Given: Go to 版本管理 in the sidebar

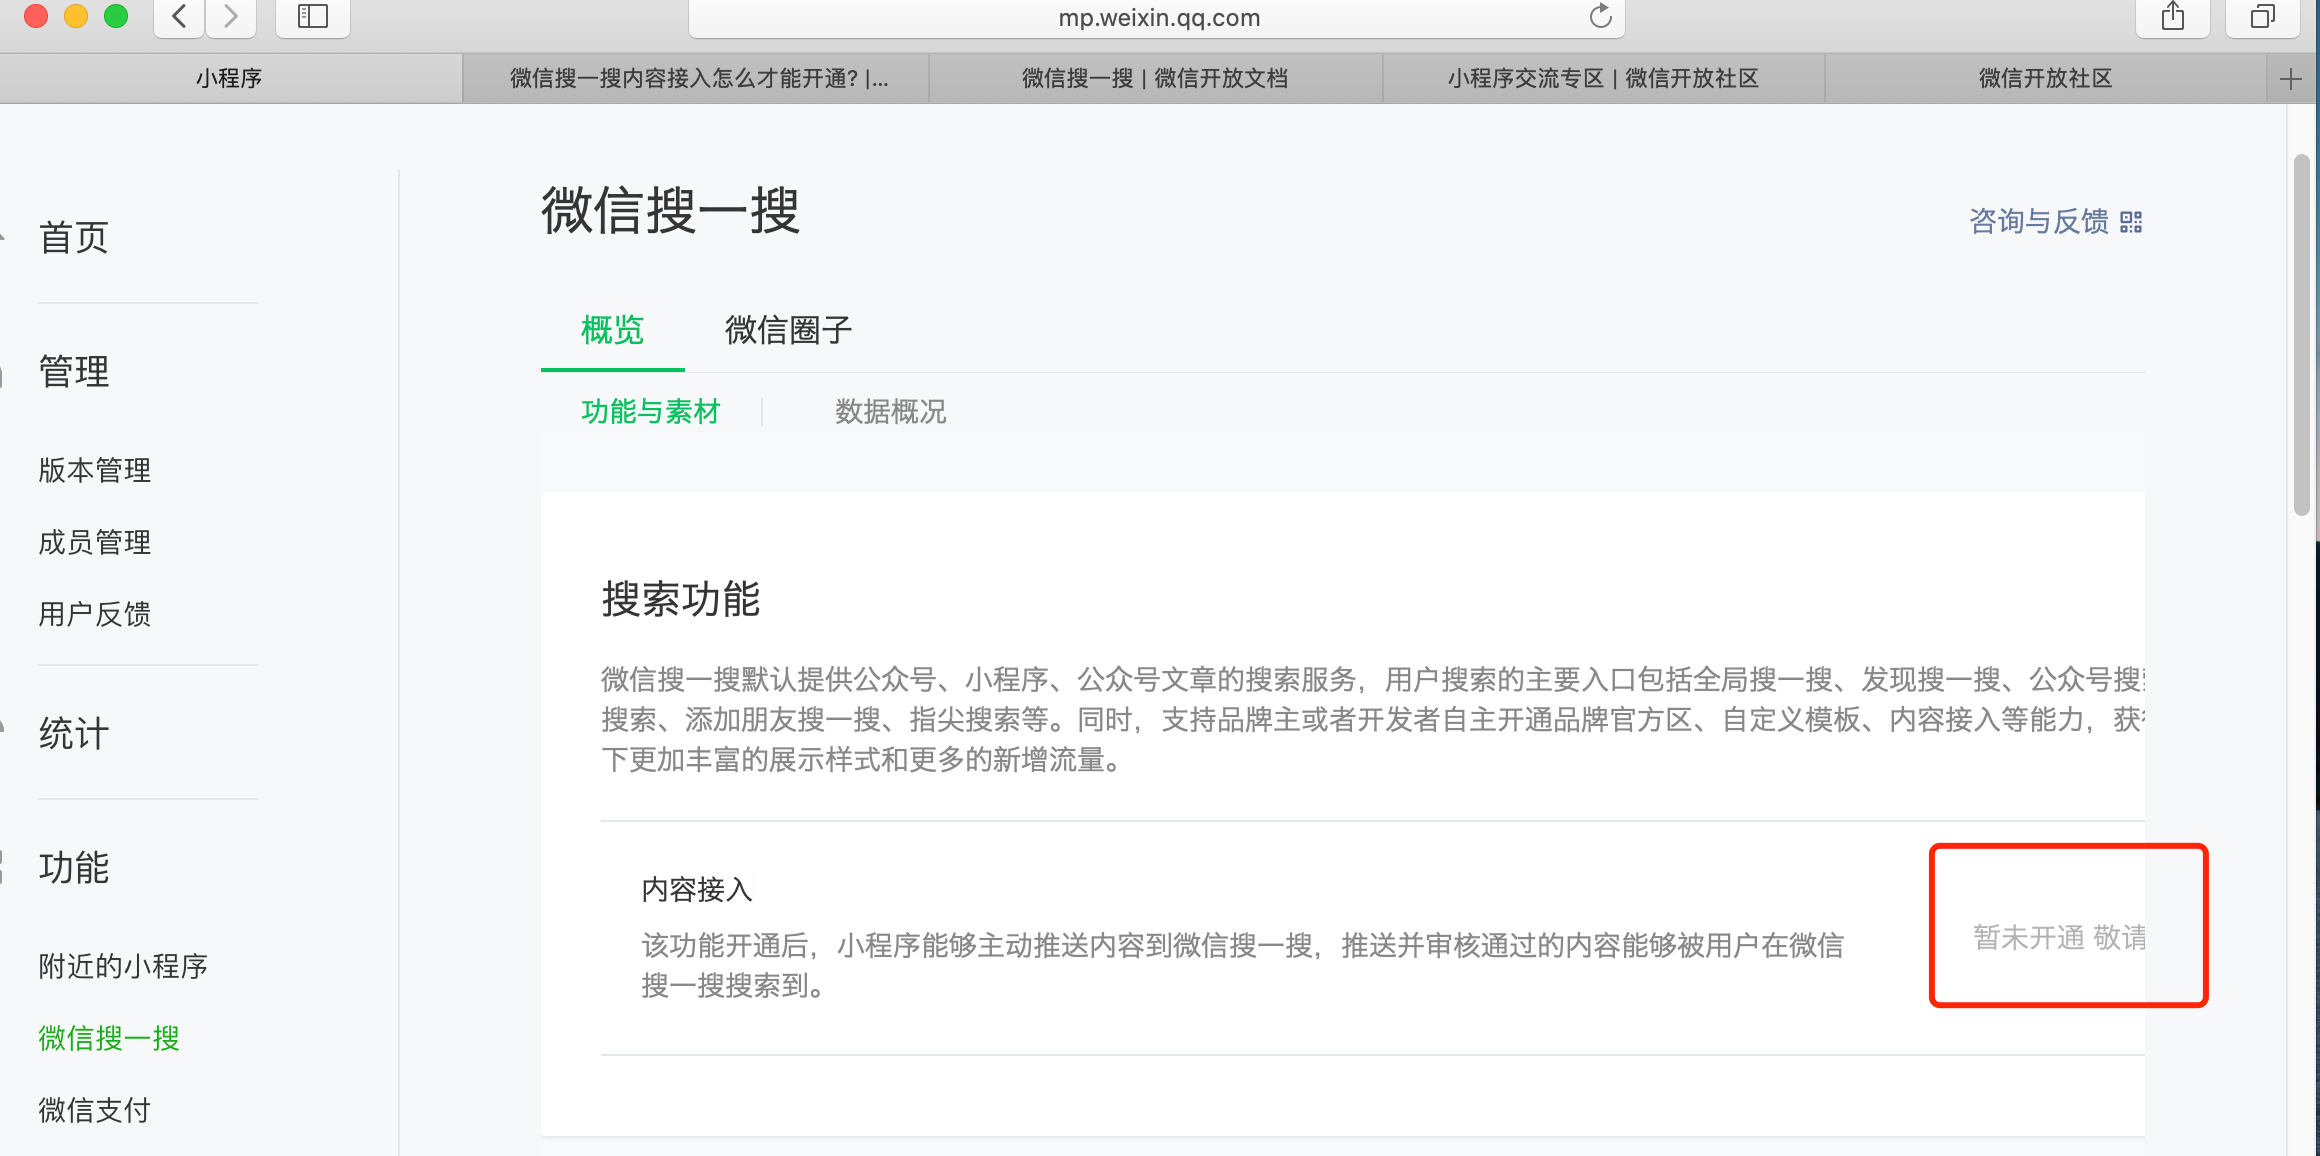Looking at the screenshot, I should pos(95,470).
